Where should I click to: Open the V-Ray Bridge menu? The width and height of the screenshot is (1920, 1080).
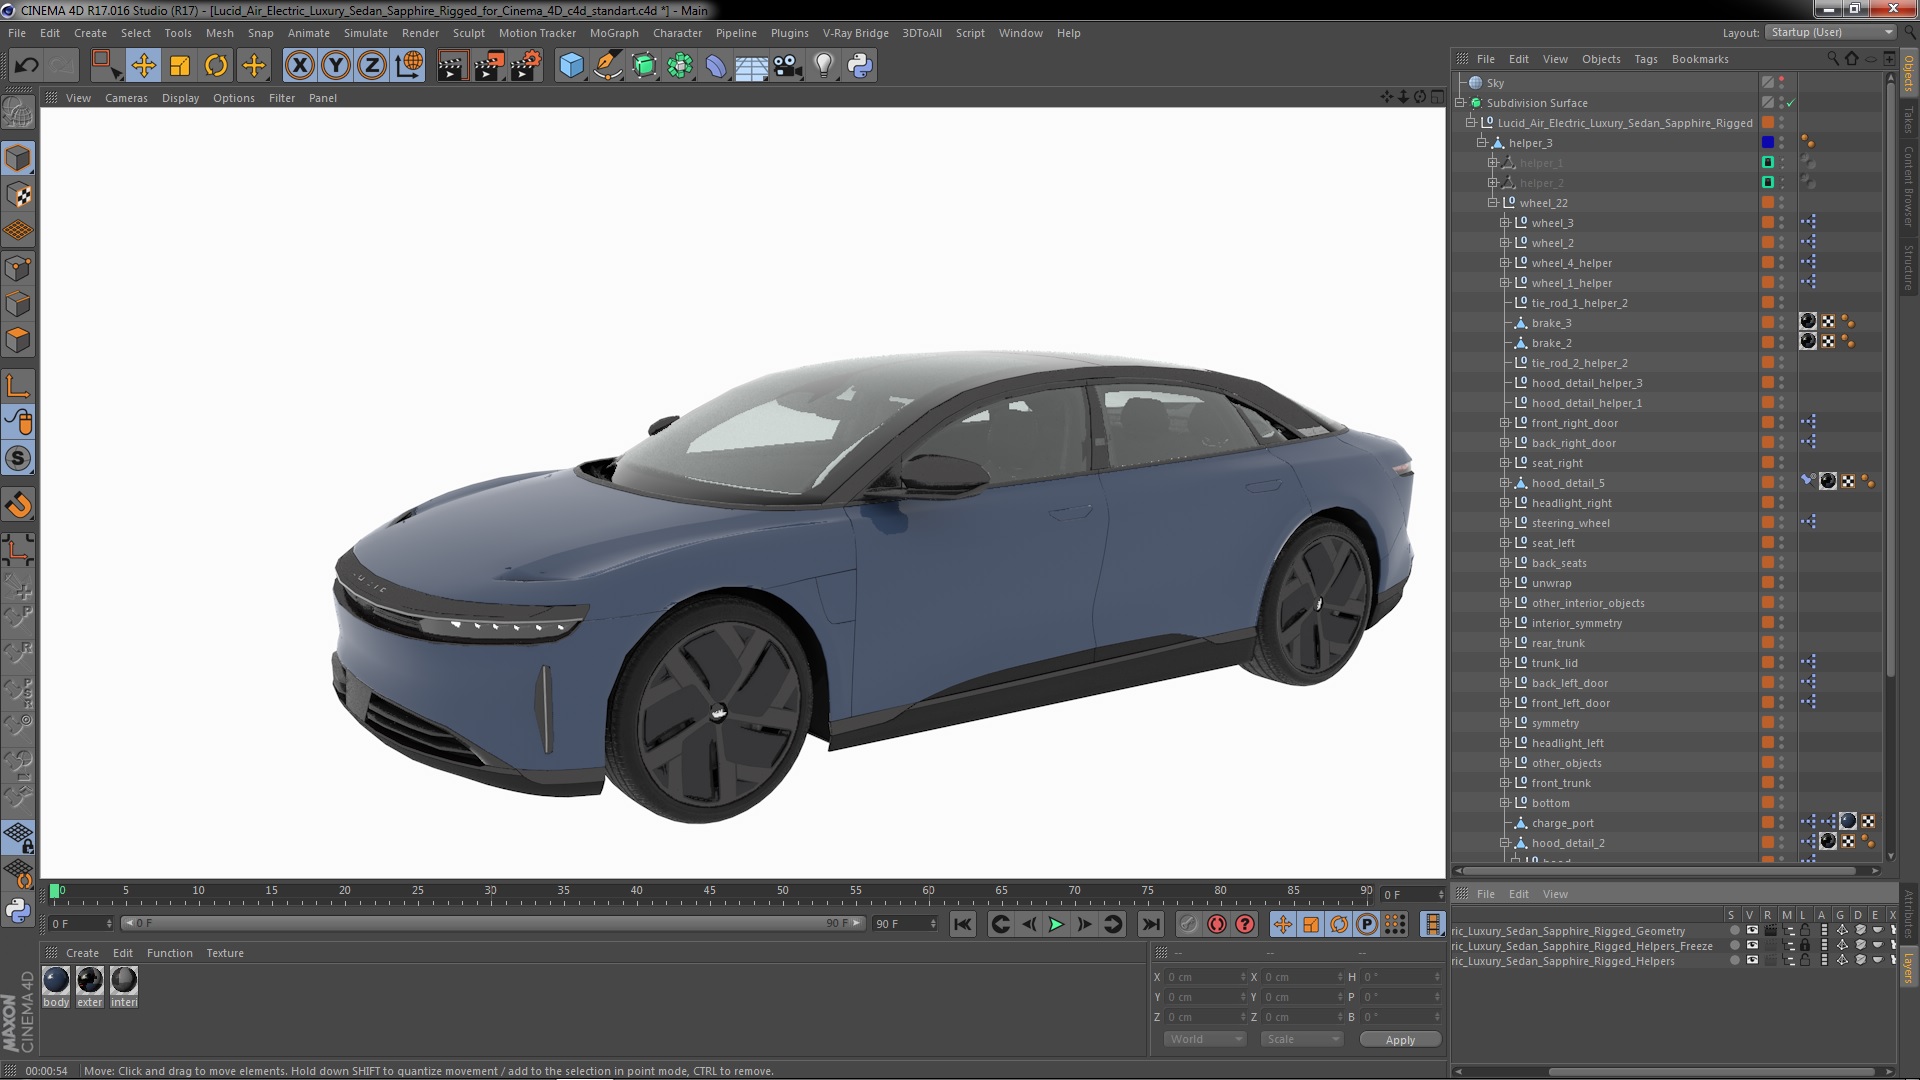tap(855, 33)
